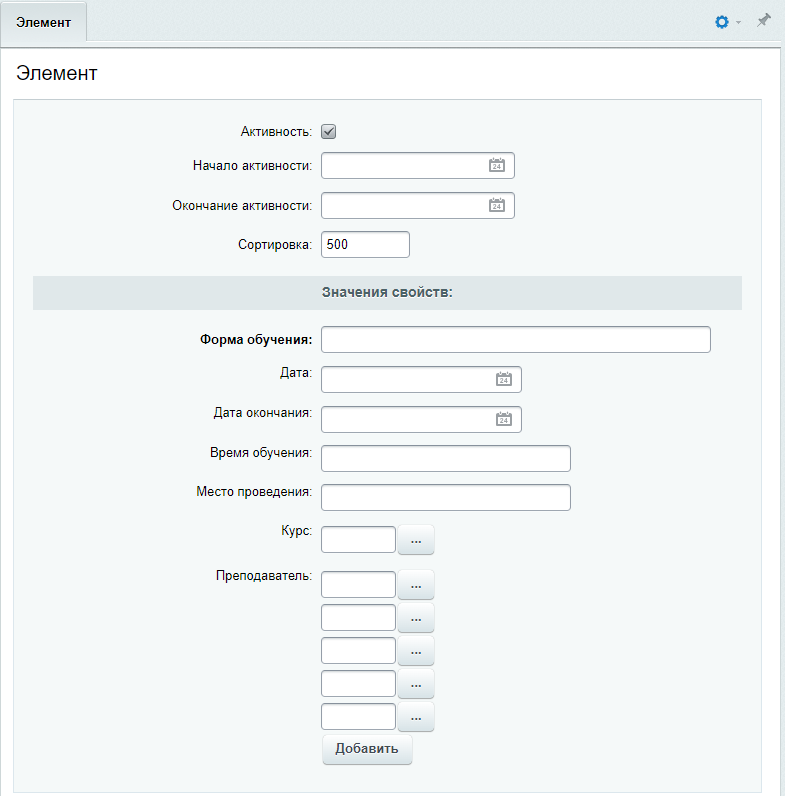Switch to the Элемент tab
The height and width of the screenshot is (796, 785).
click(43, 22)
